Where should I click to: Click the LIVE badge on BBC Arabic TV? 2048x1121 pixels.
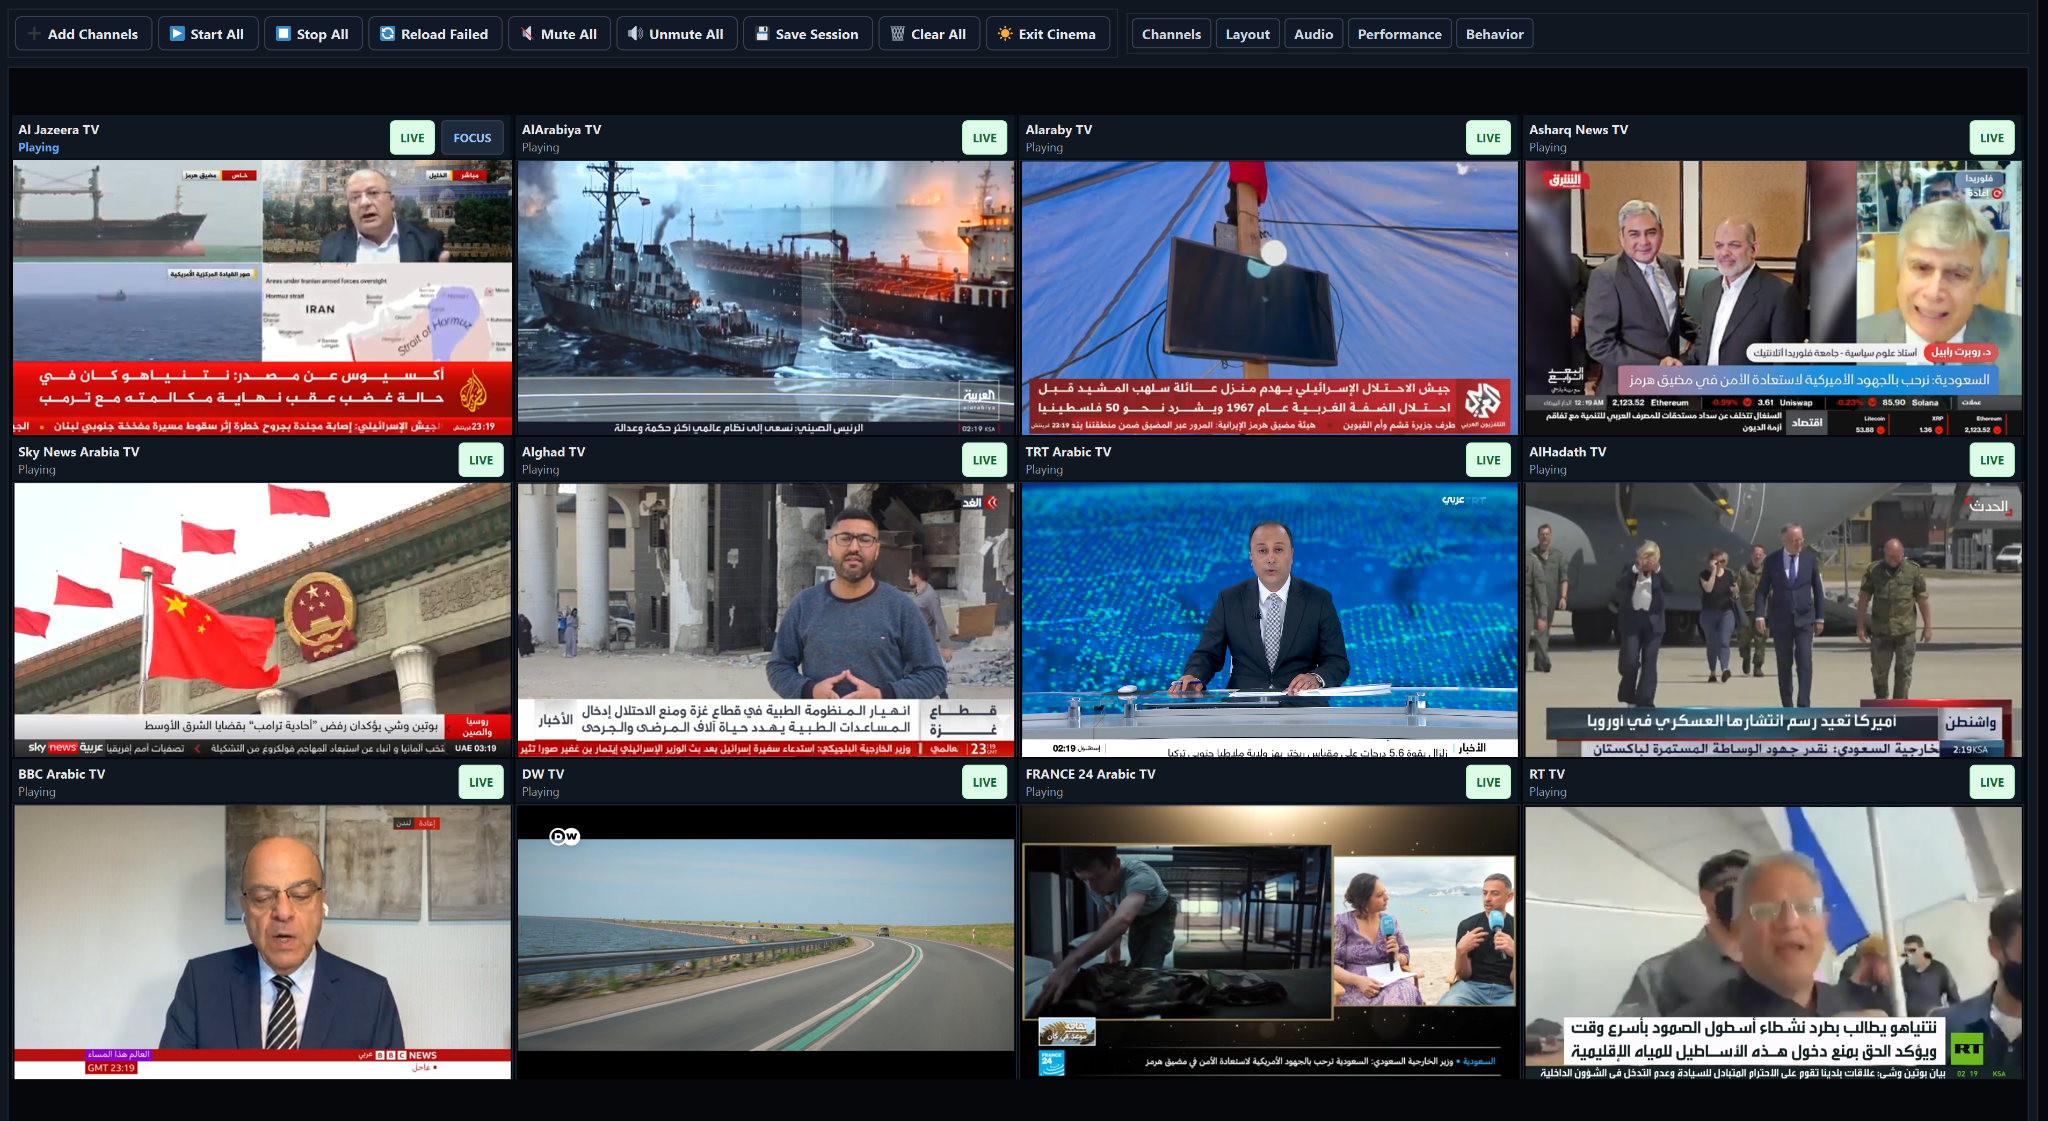coord(481,782)
